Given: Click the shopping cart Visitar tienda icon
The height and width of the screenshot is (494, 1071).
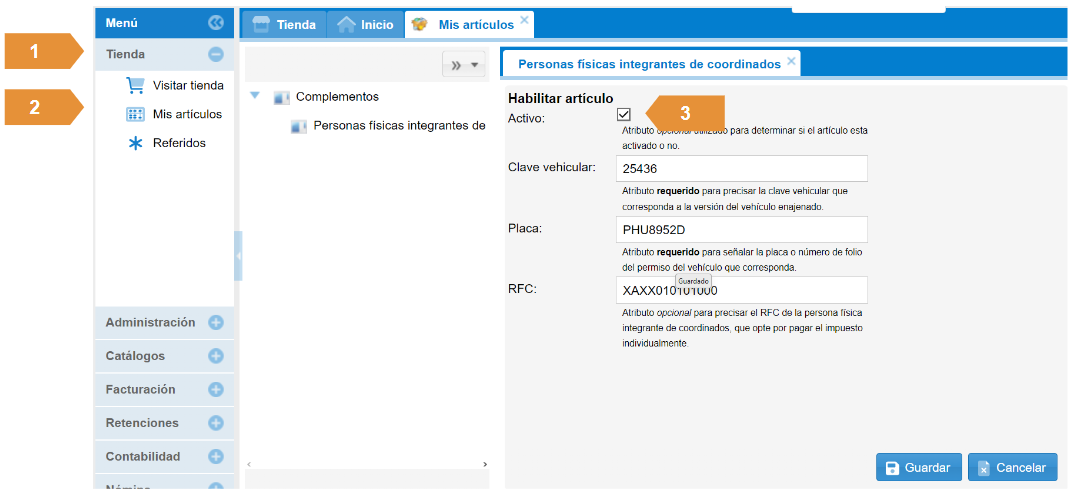Looking at the screenshot, I should point(135,85).
